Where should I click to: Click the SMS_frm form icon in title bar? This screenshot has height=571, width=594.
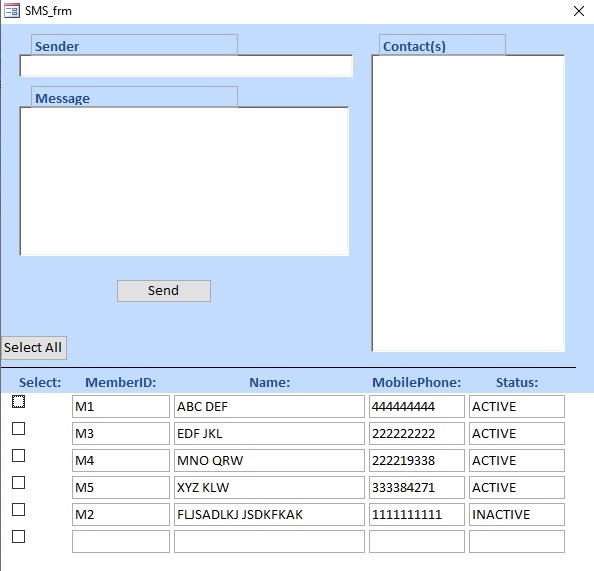click(12, 11)
